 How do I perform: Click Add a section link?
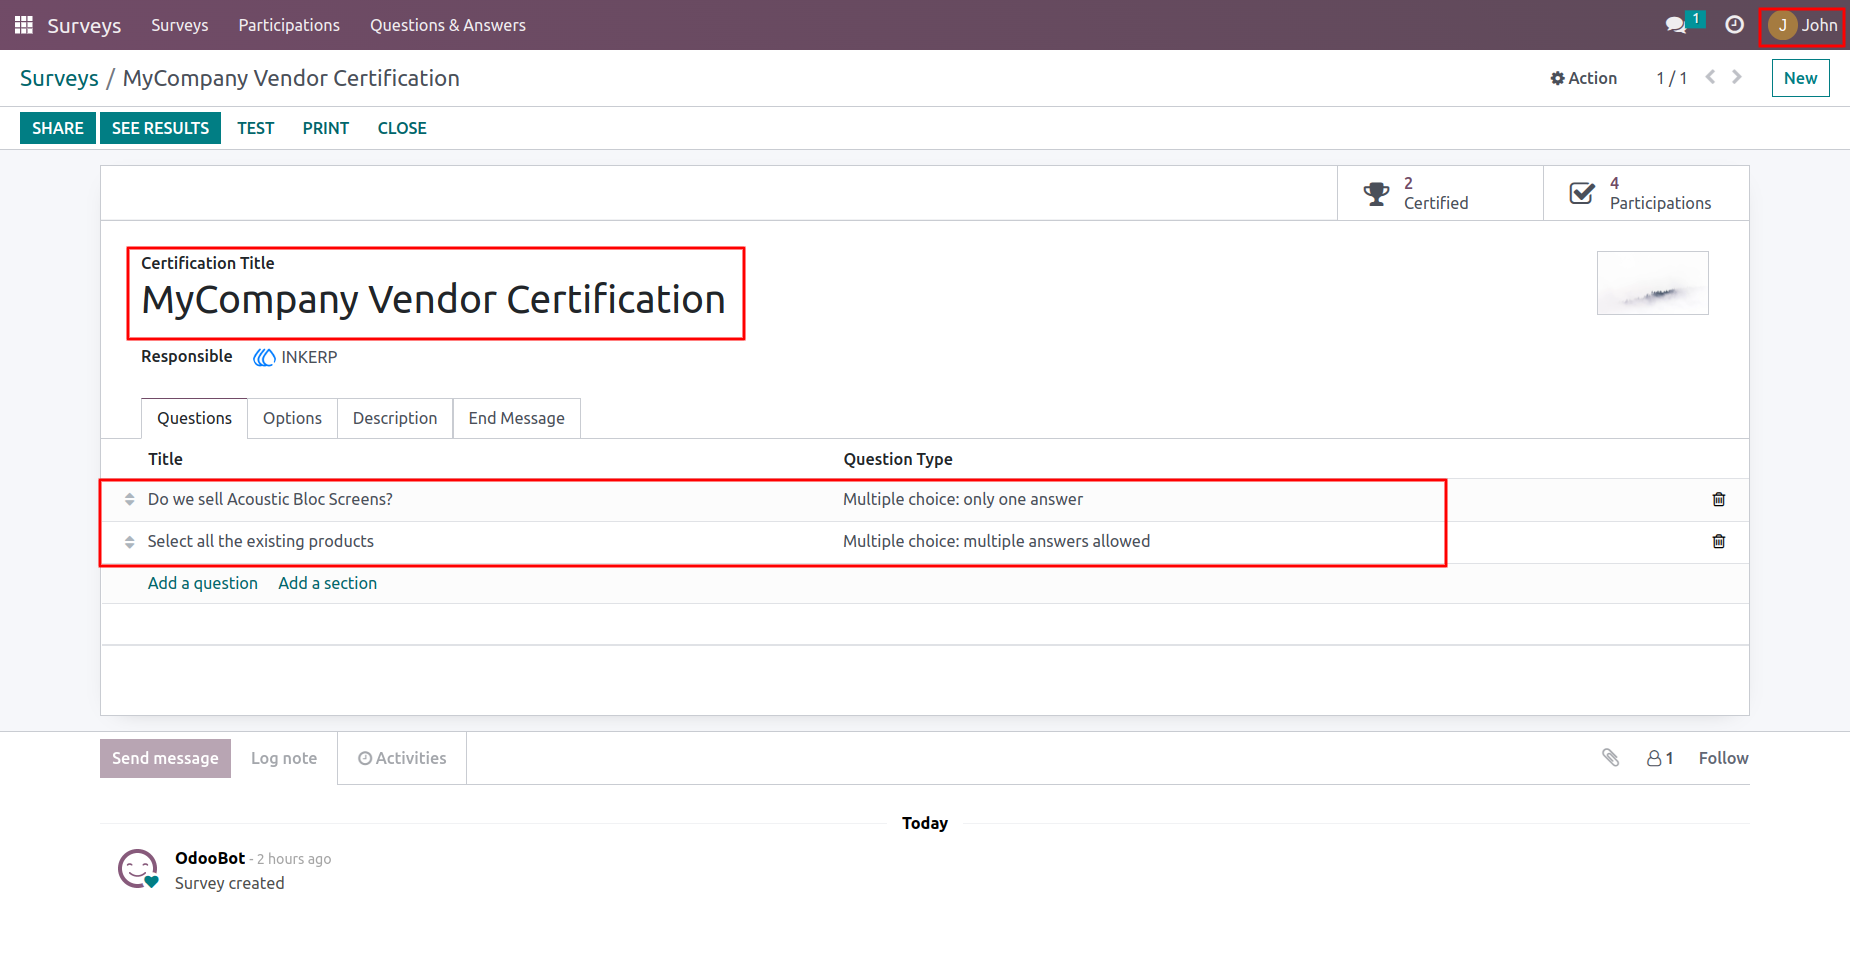tap(328, 583)
